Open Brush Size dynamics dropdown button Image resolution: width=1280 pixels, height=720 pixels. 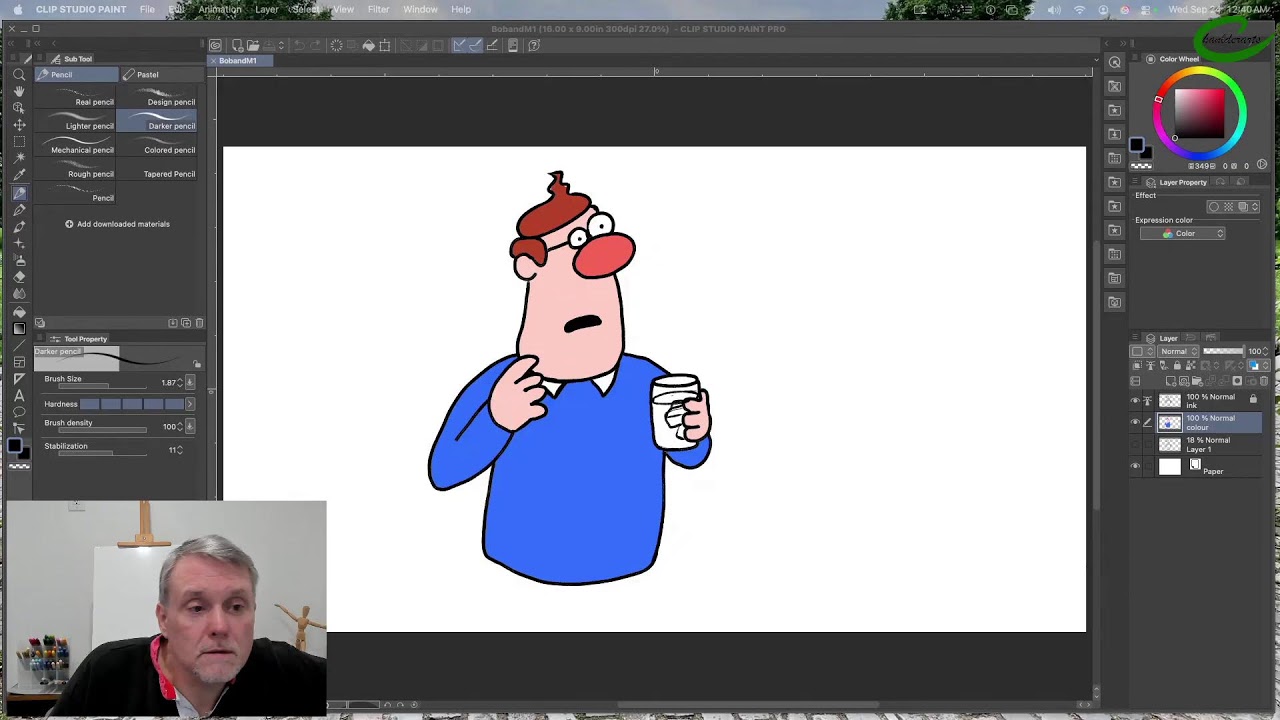pos(190,382)
